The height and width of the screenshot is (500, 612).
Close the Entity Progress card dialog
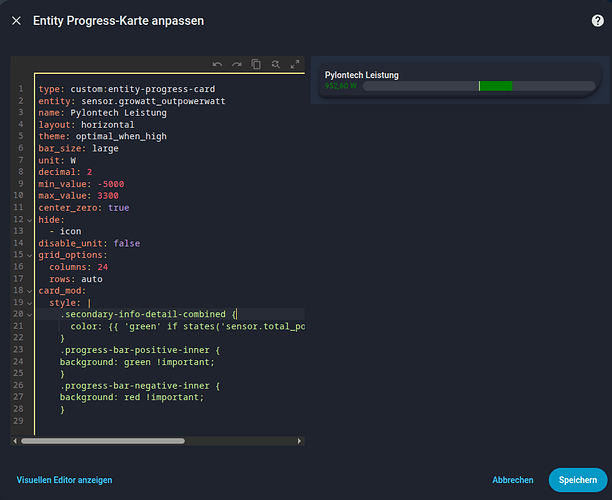point(16,20)
